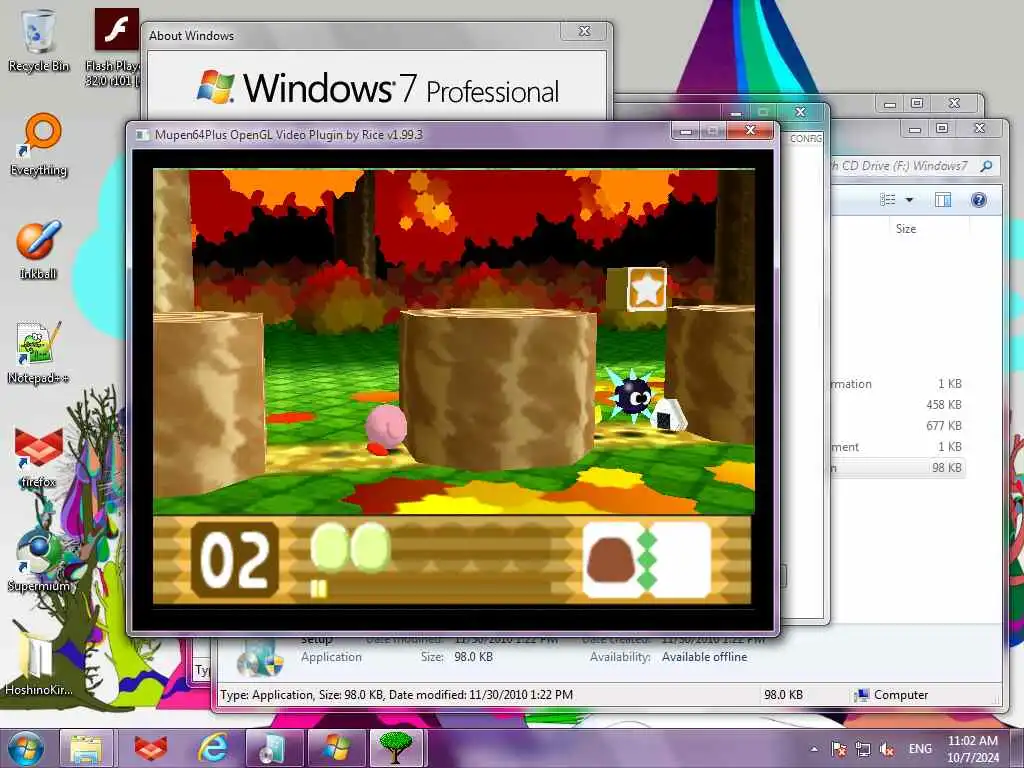Click the red fox icon on taskbar

coord(150,748)
